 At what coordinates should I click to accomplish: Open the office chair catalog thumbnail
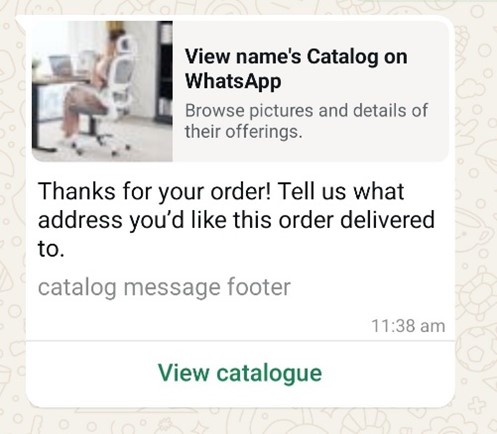pyautogui.click(x=102, y=91)
